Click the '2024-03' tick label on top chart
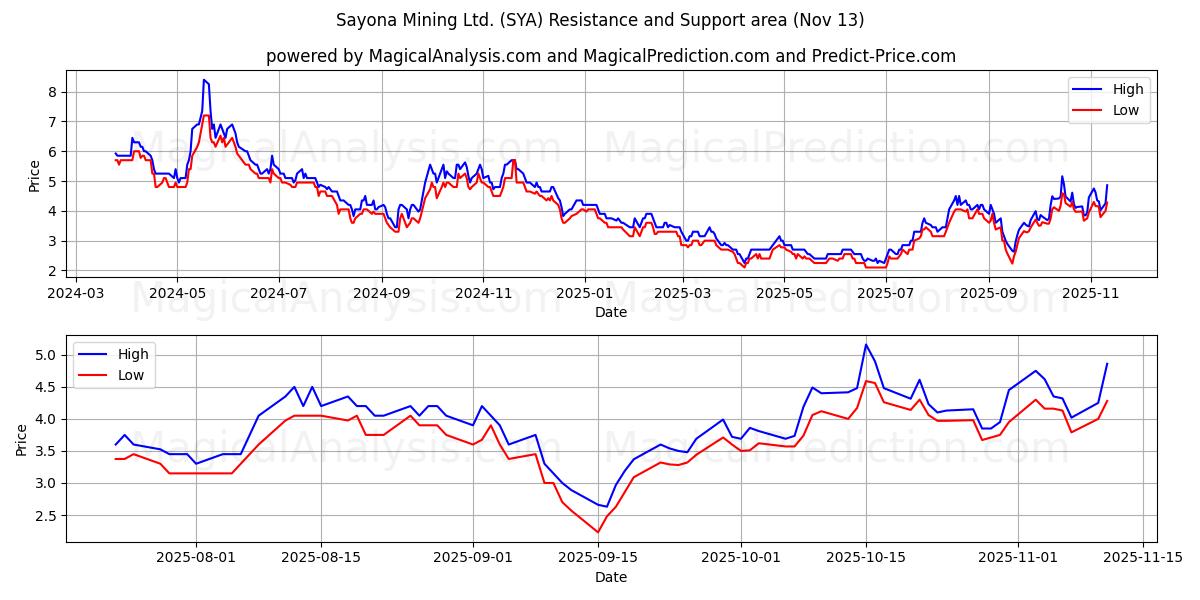This screenshot has height=600, width=1200. point(77,294)
